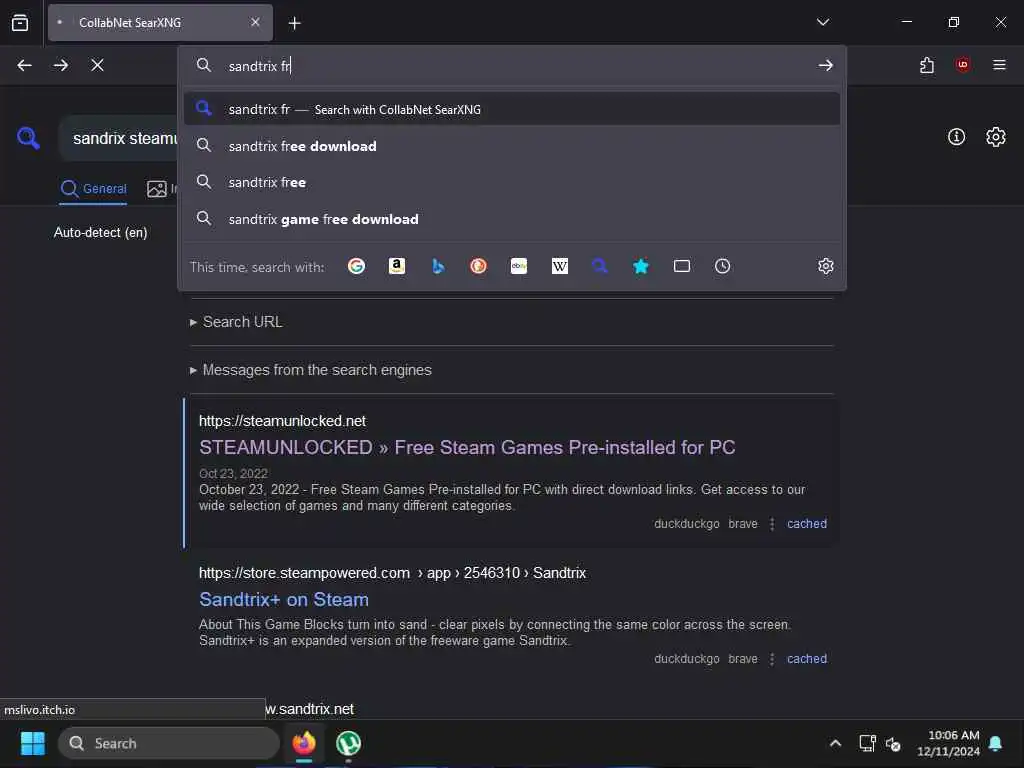Select suggestion 'sandtrix free download'
This screenshot has width=1024, height=768.
[x=512, y=146]
